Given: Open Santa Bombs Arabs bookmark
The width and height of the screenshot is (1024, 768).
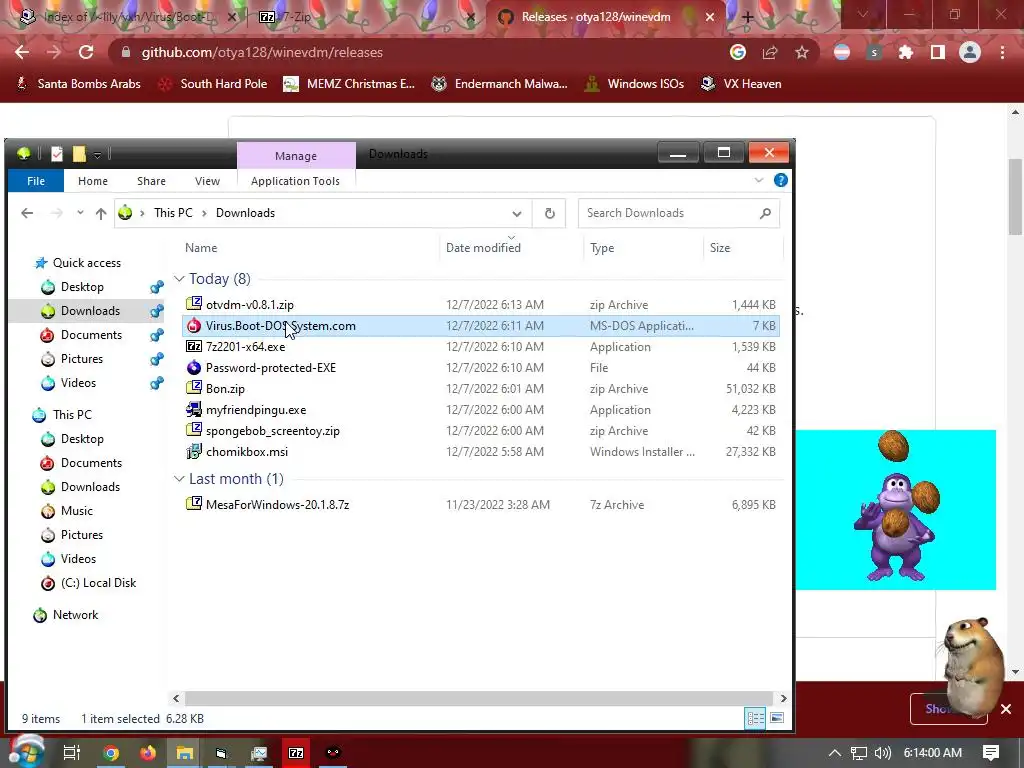Looking at the screenshot, I should coord(78,84).
